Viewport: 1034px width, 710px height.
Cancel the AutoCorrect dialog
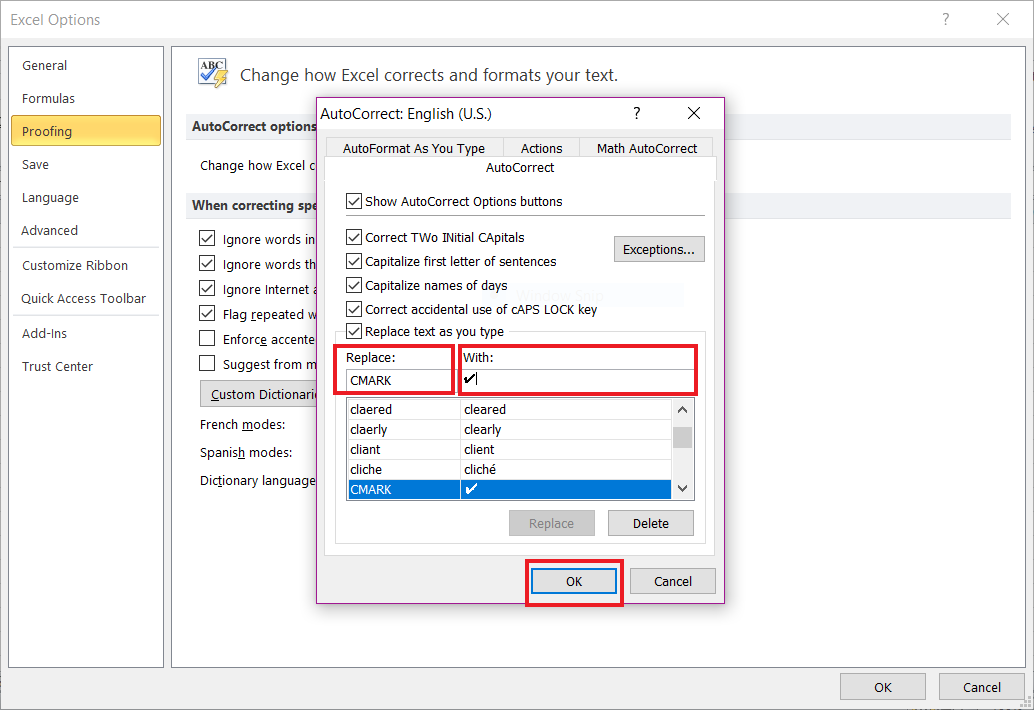(x=673, y=581)
